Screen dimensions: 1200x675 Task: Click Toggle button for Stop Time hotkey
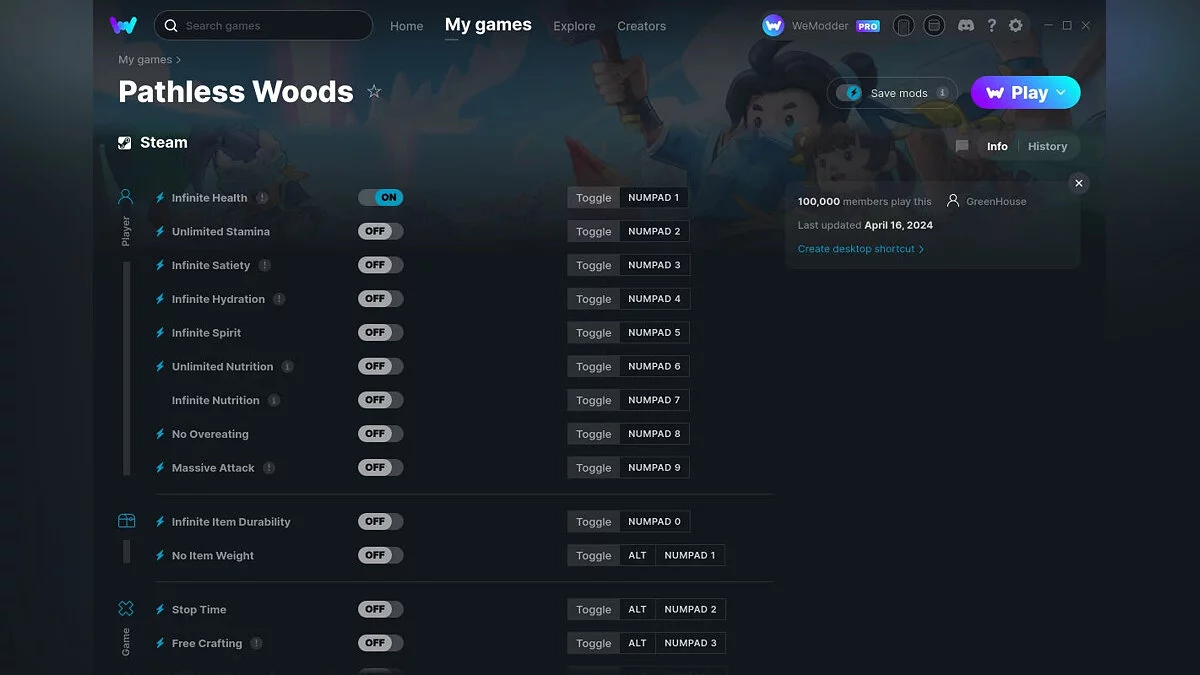[593, 609]
